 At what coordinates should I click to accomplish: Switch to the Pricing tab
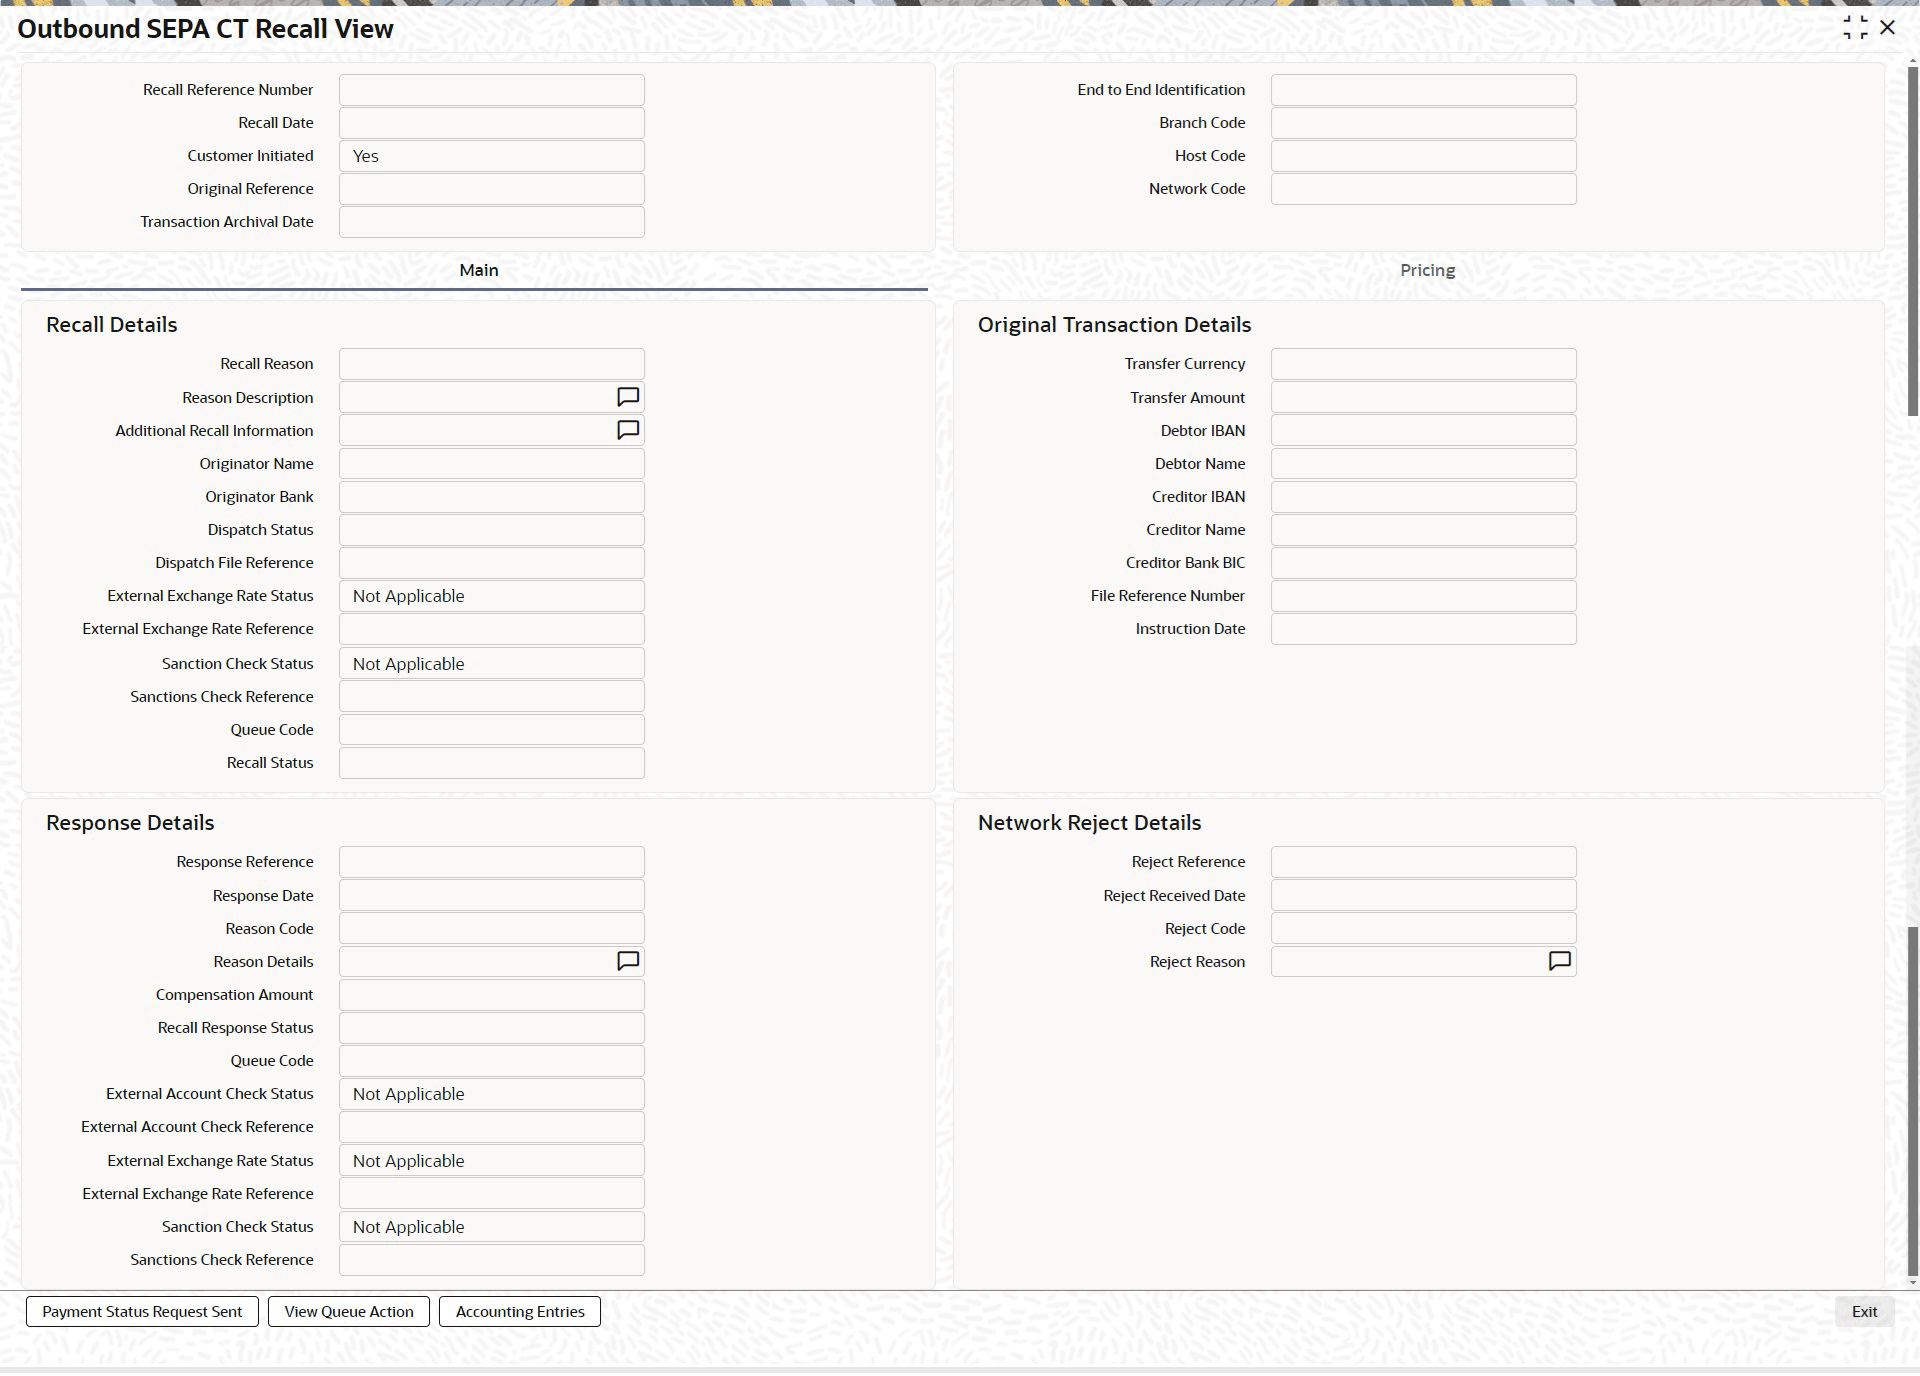[x=1427, y=270]
